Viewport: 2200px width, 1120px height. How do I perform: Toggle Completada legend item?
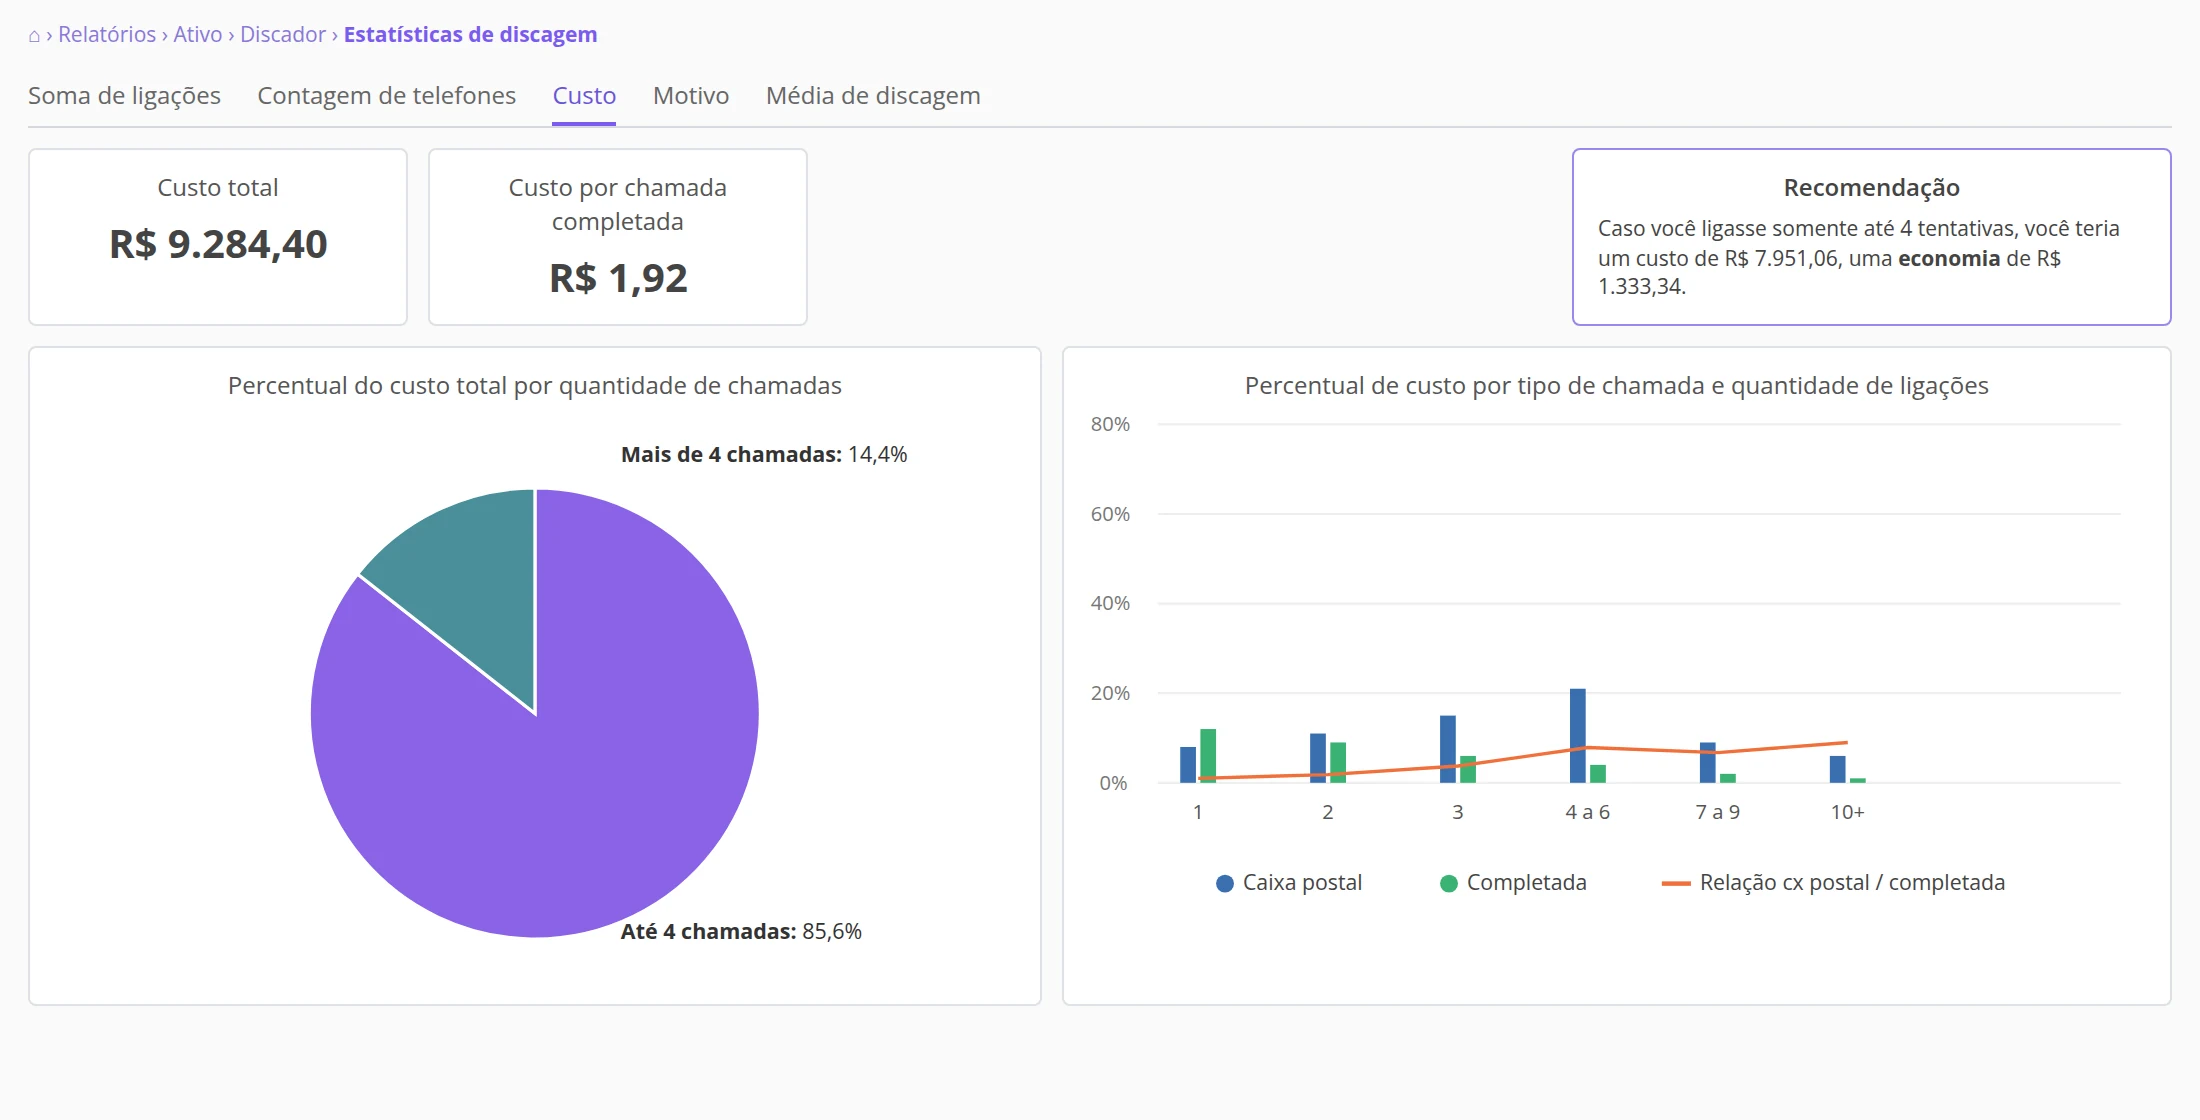[1512, 883]
